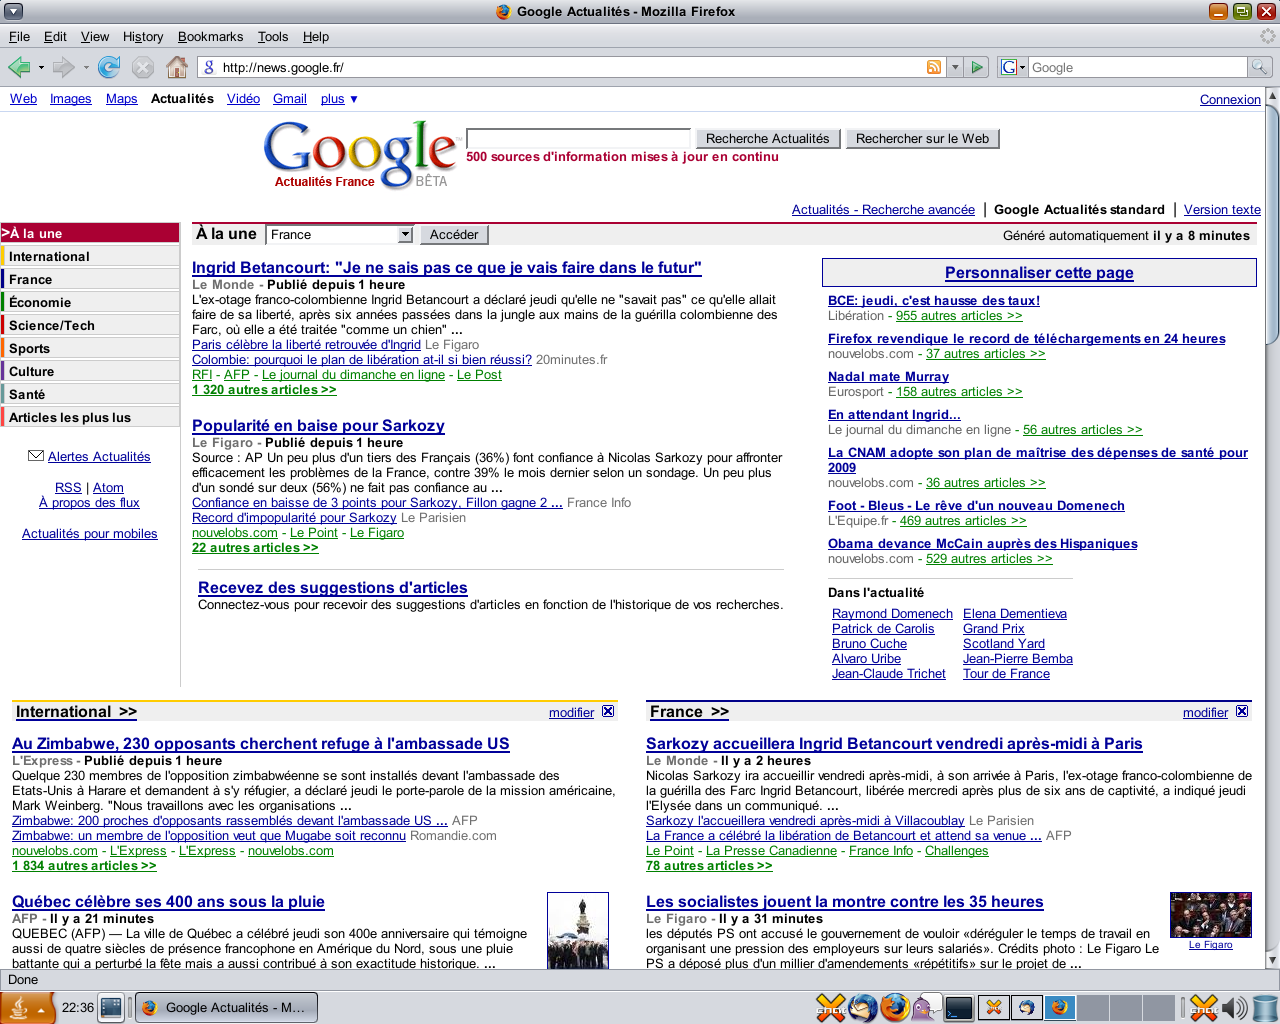Open the Connexion link
The width and height of the screenshot is (1280, 1024).
pyautogui.click(x=1230, y=99)
